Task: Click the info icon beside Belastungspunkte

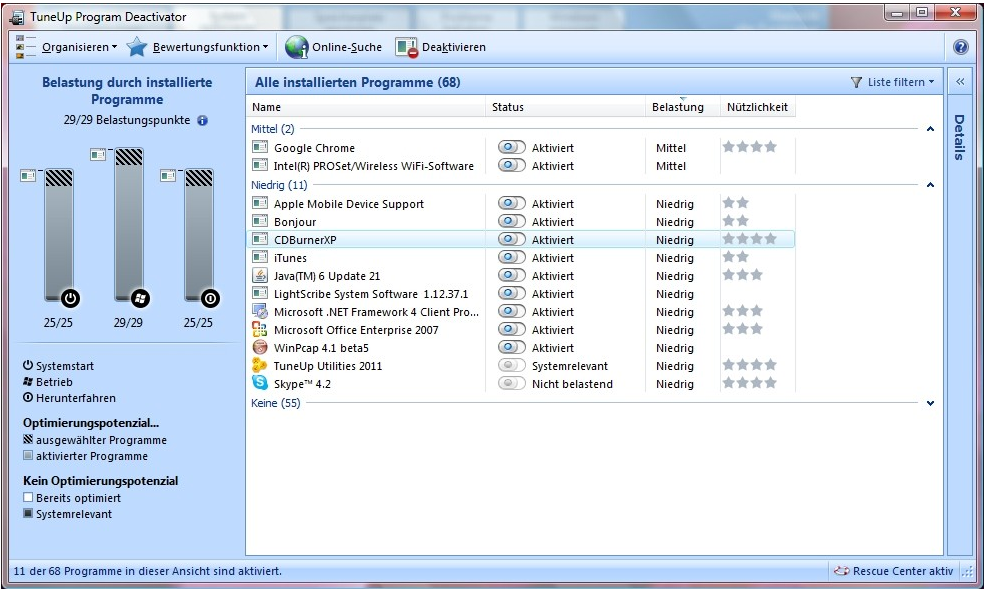Action: 203,120
